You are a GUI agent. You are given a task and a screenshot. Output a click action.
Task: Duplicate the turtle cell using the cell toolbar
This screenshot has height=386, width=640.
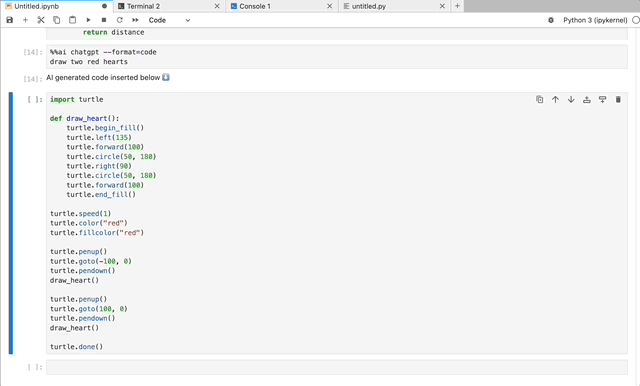tap(540, 100)
